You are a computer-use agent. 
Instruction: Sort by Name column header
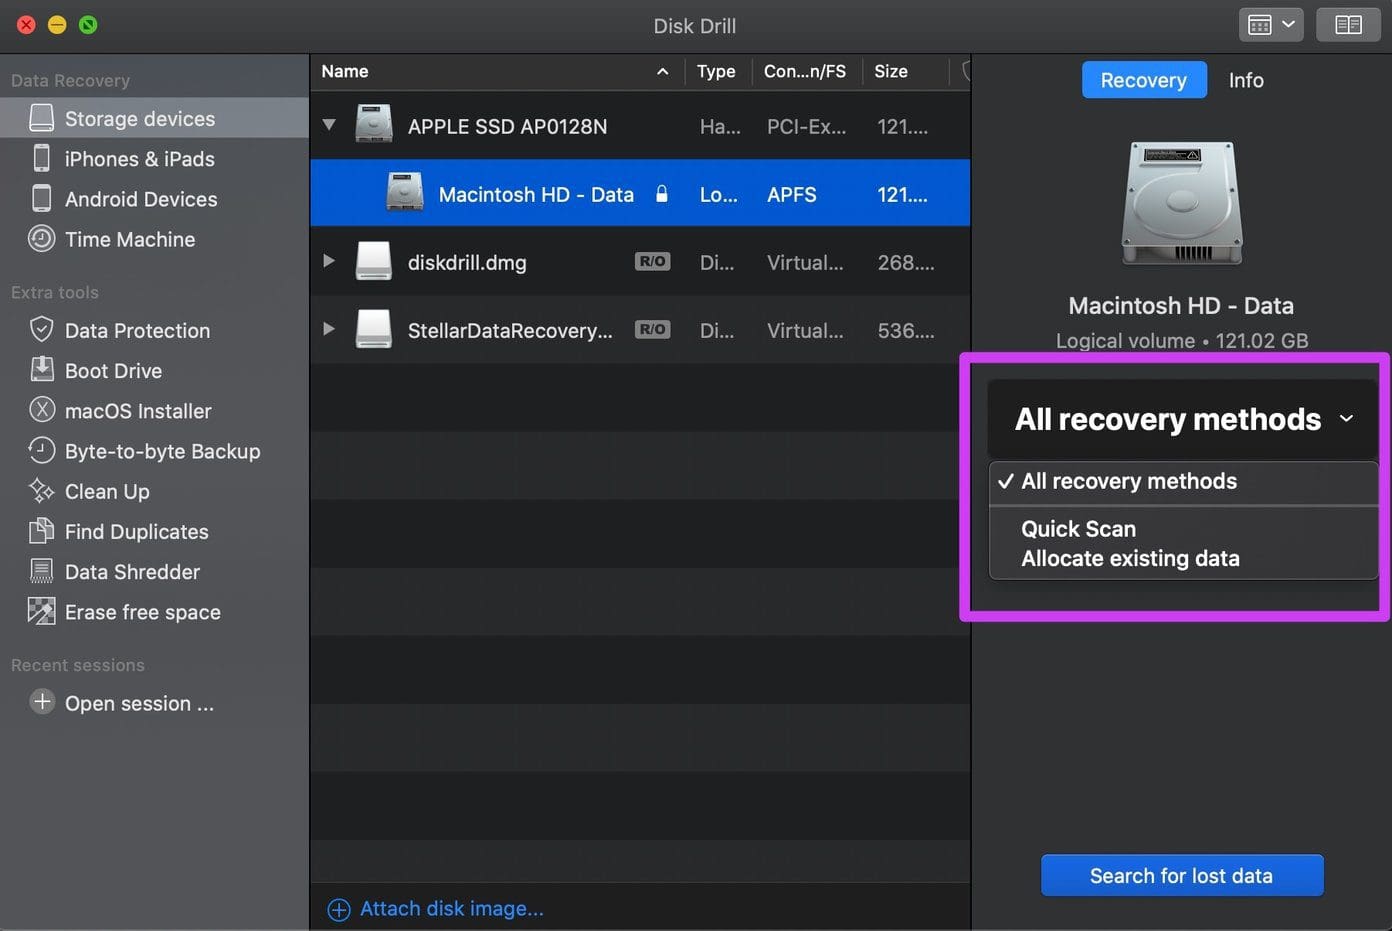click(x=495, y=71)
